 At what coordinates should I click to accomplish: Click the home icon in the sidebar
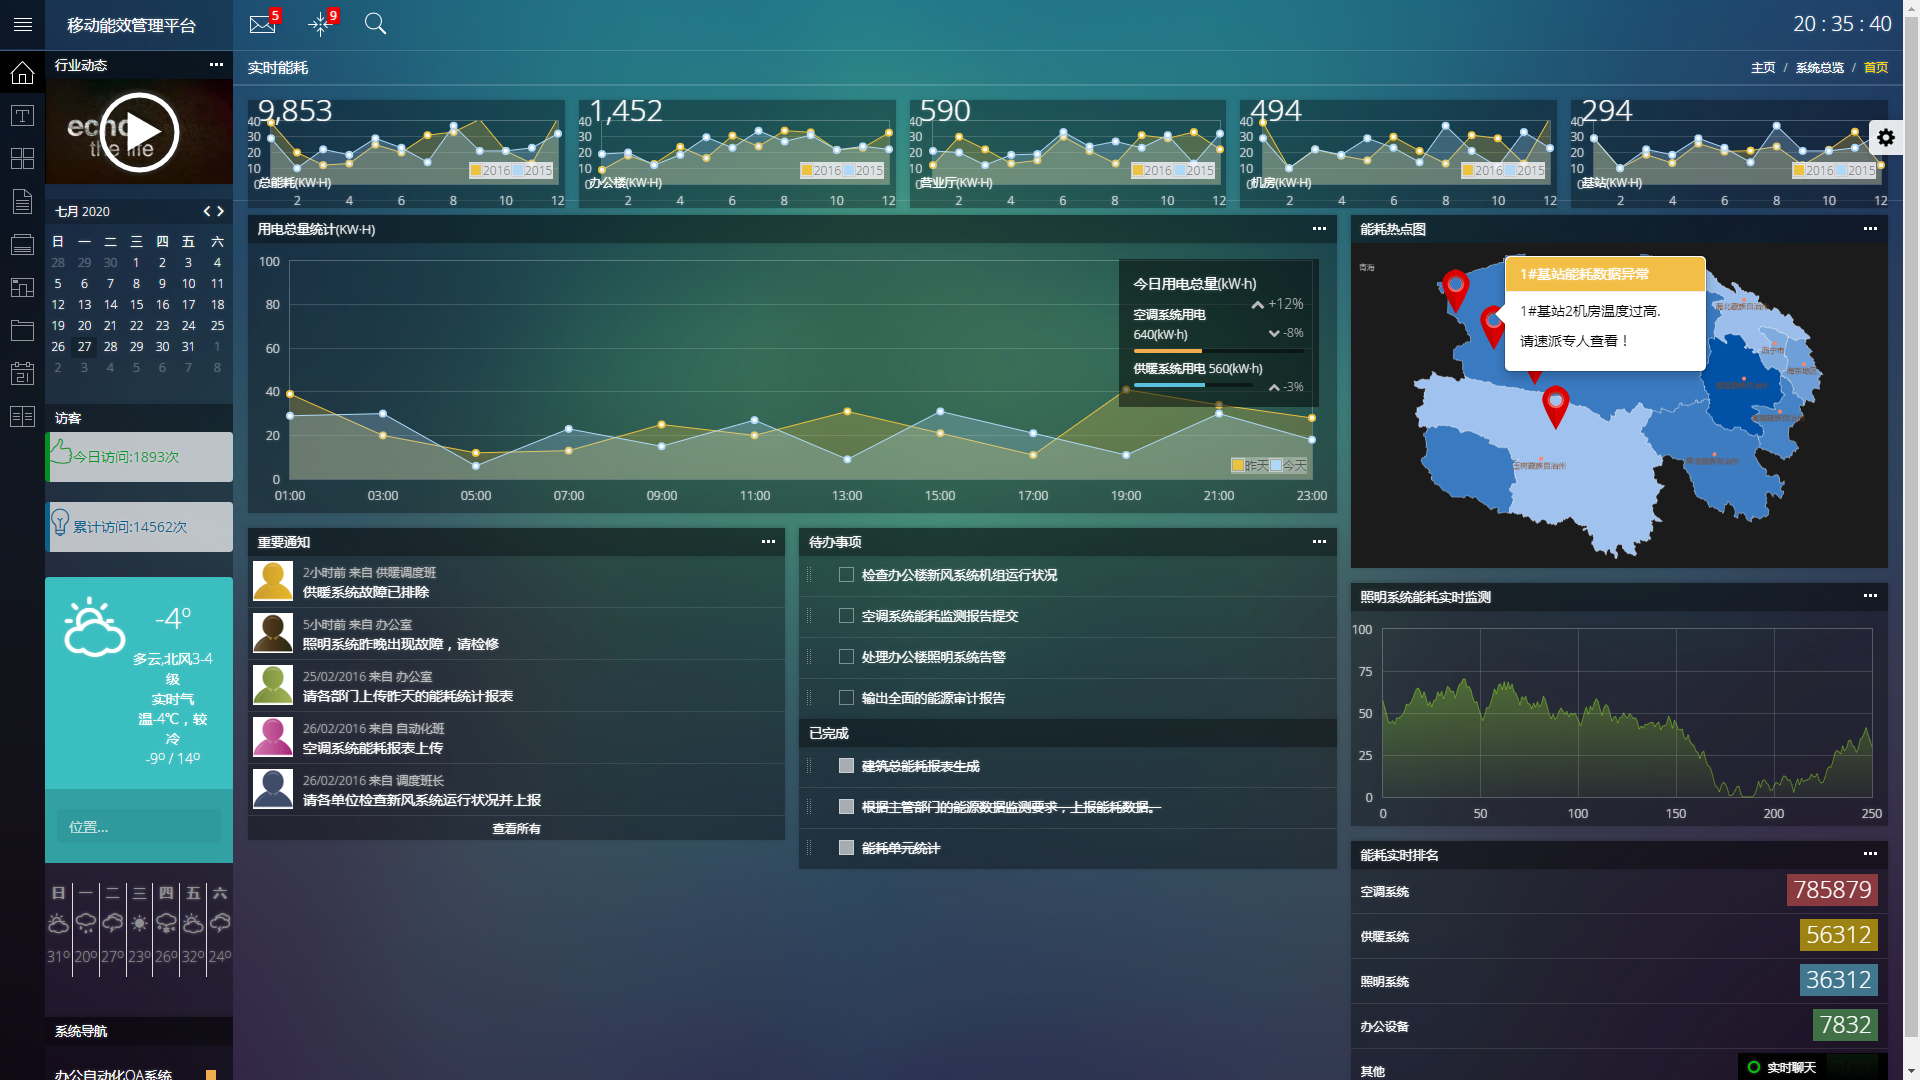point(22,73)
